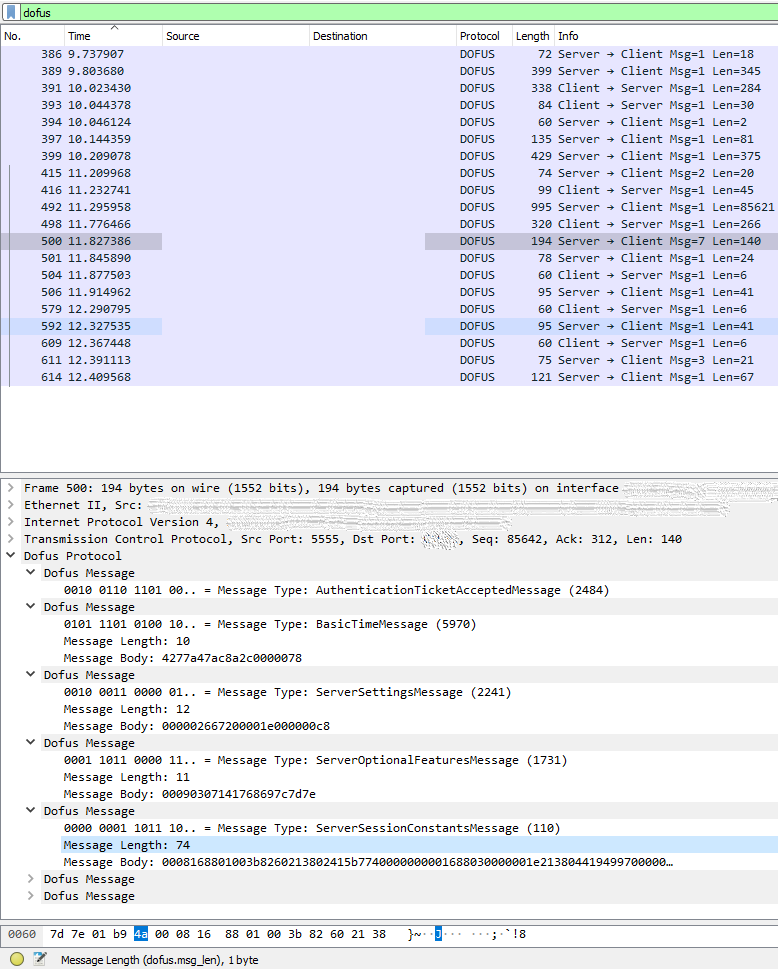Select packet 611 with Msg=3 Len=21
The width and height of the screenshot is (778, 969).
pos(389,360)
